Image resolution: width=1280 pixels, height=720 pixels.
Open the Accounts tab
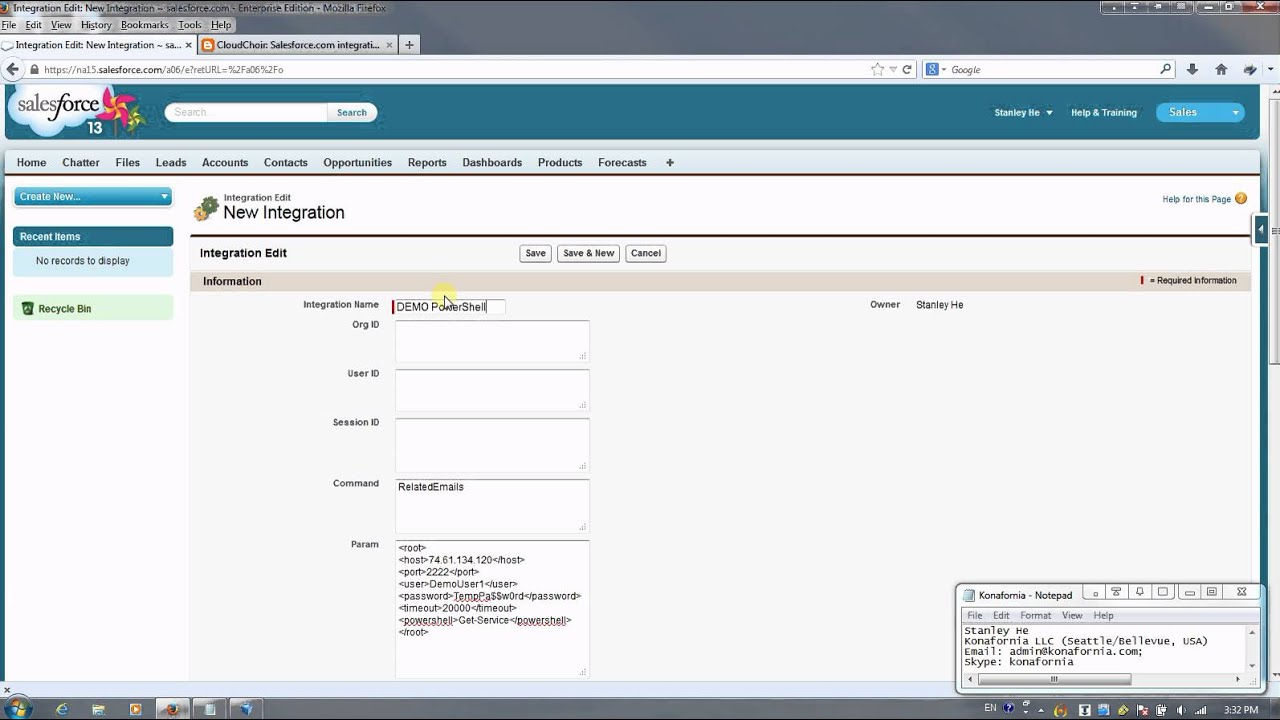tap(225, 162)
